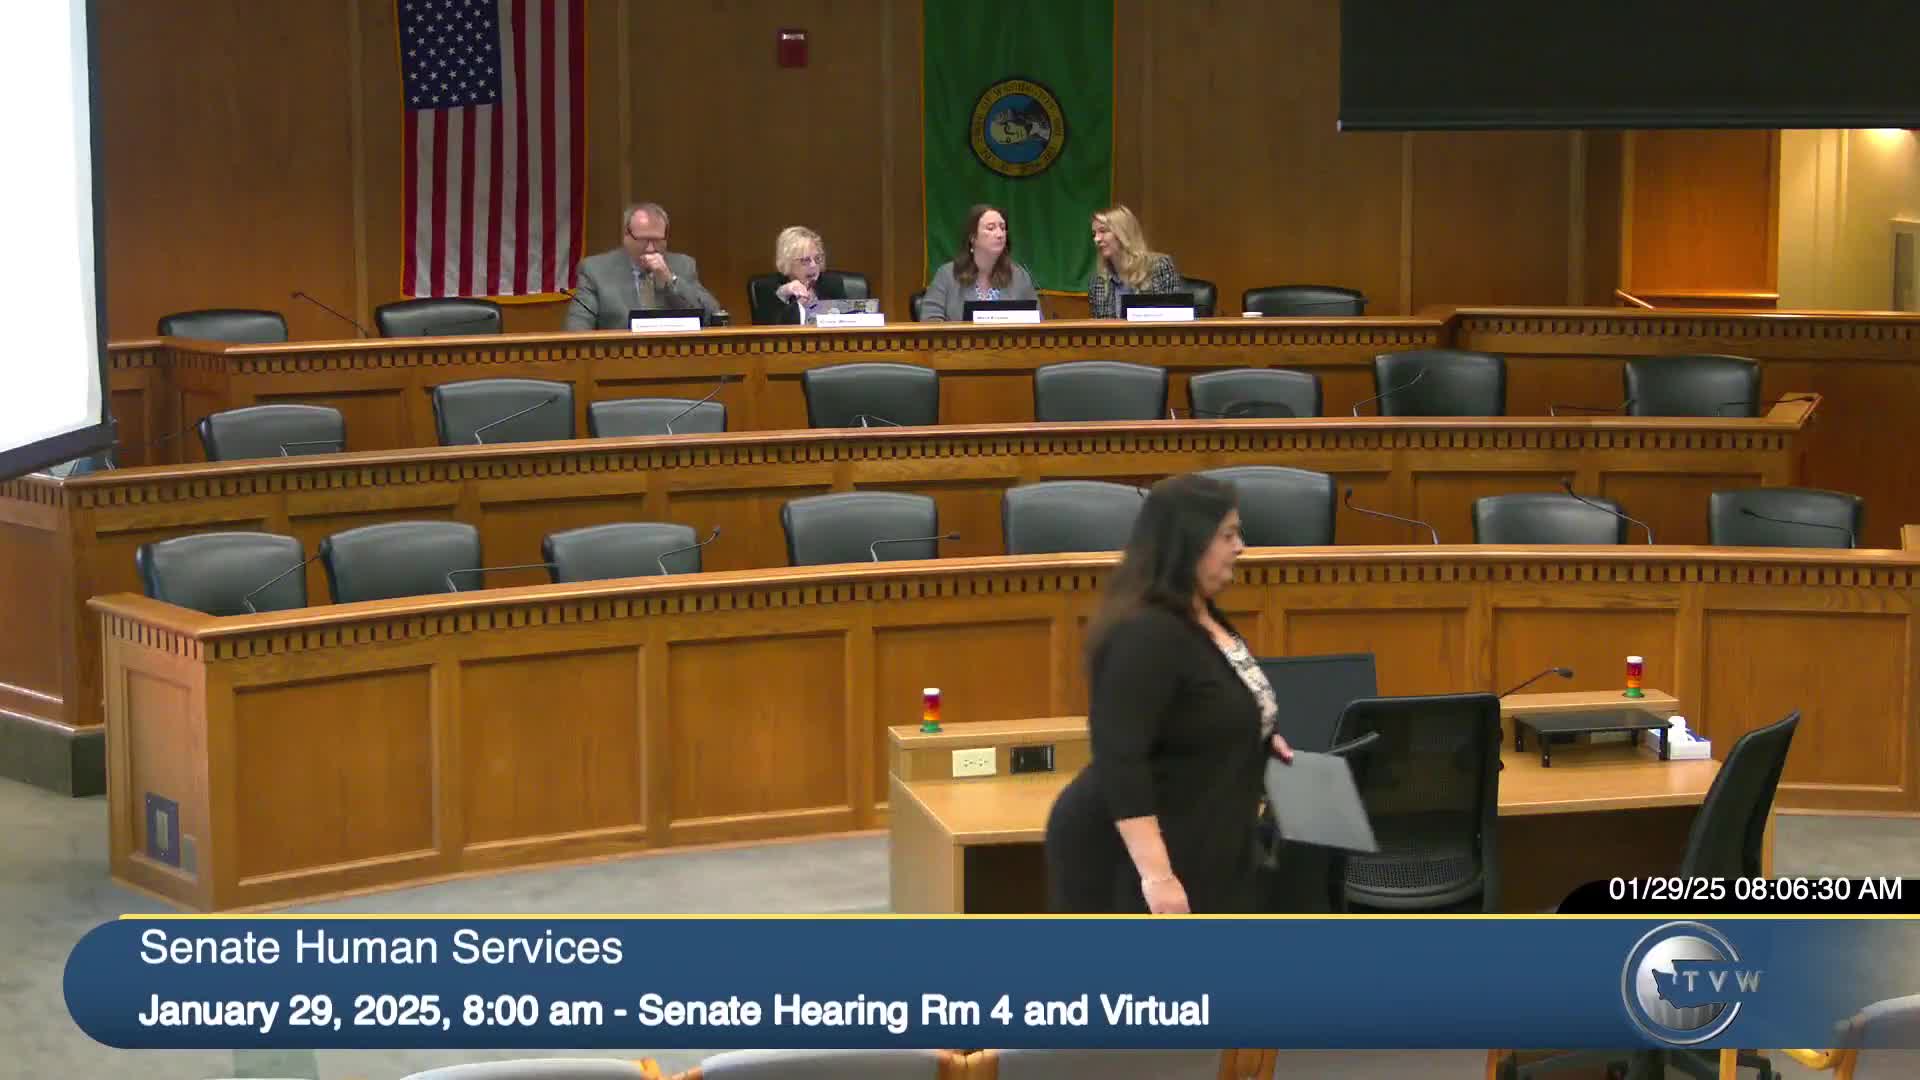Click the 01/29/25 08:06:30 AM timestamp overlay
This screenshot has width=1920, height=1080.
point(1755,889)
